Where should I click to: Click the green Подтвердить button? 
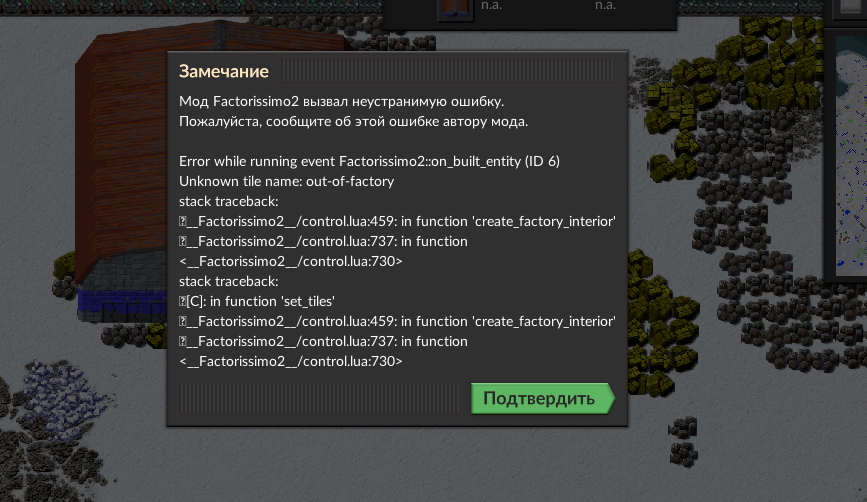click(x=542, y=398)
